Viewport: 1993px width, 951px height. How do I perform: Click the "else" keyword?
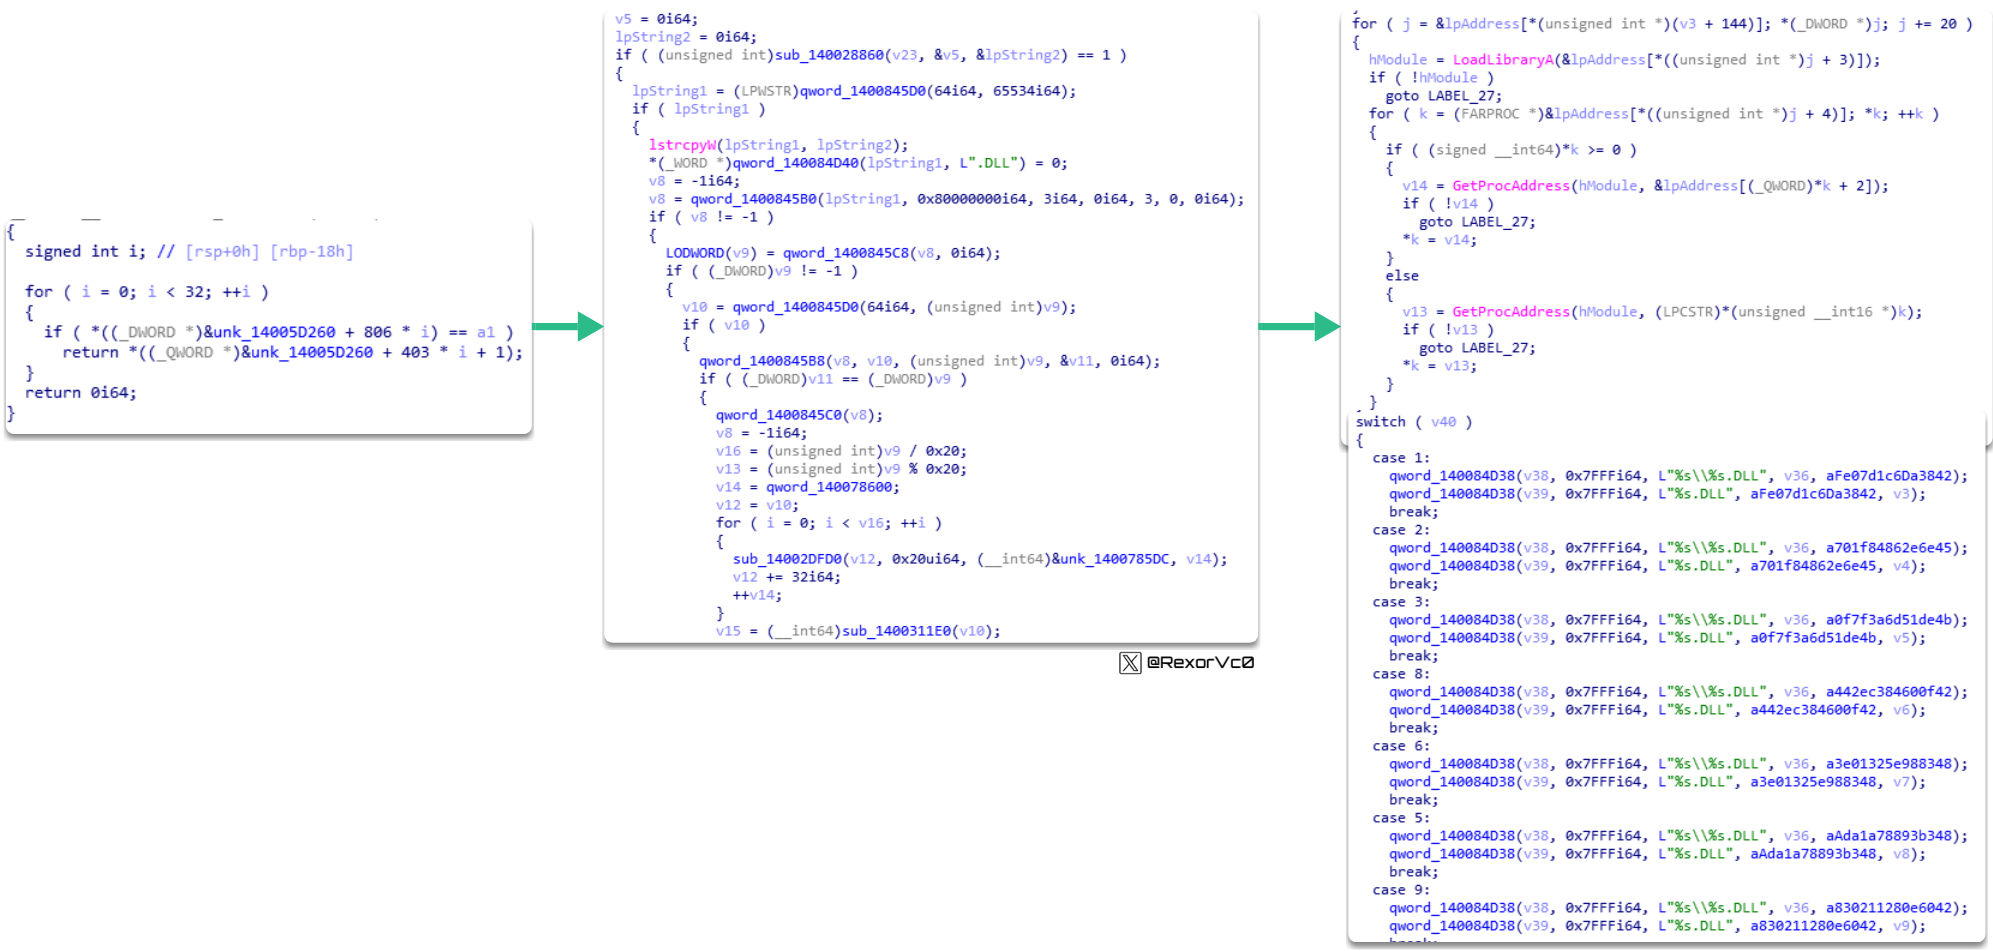1402,276
